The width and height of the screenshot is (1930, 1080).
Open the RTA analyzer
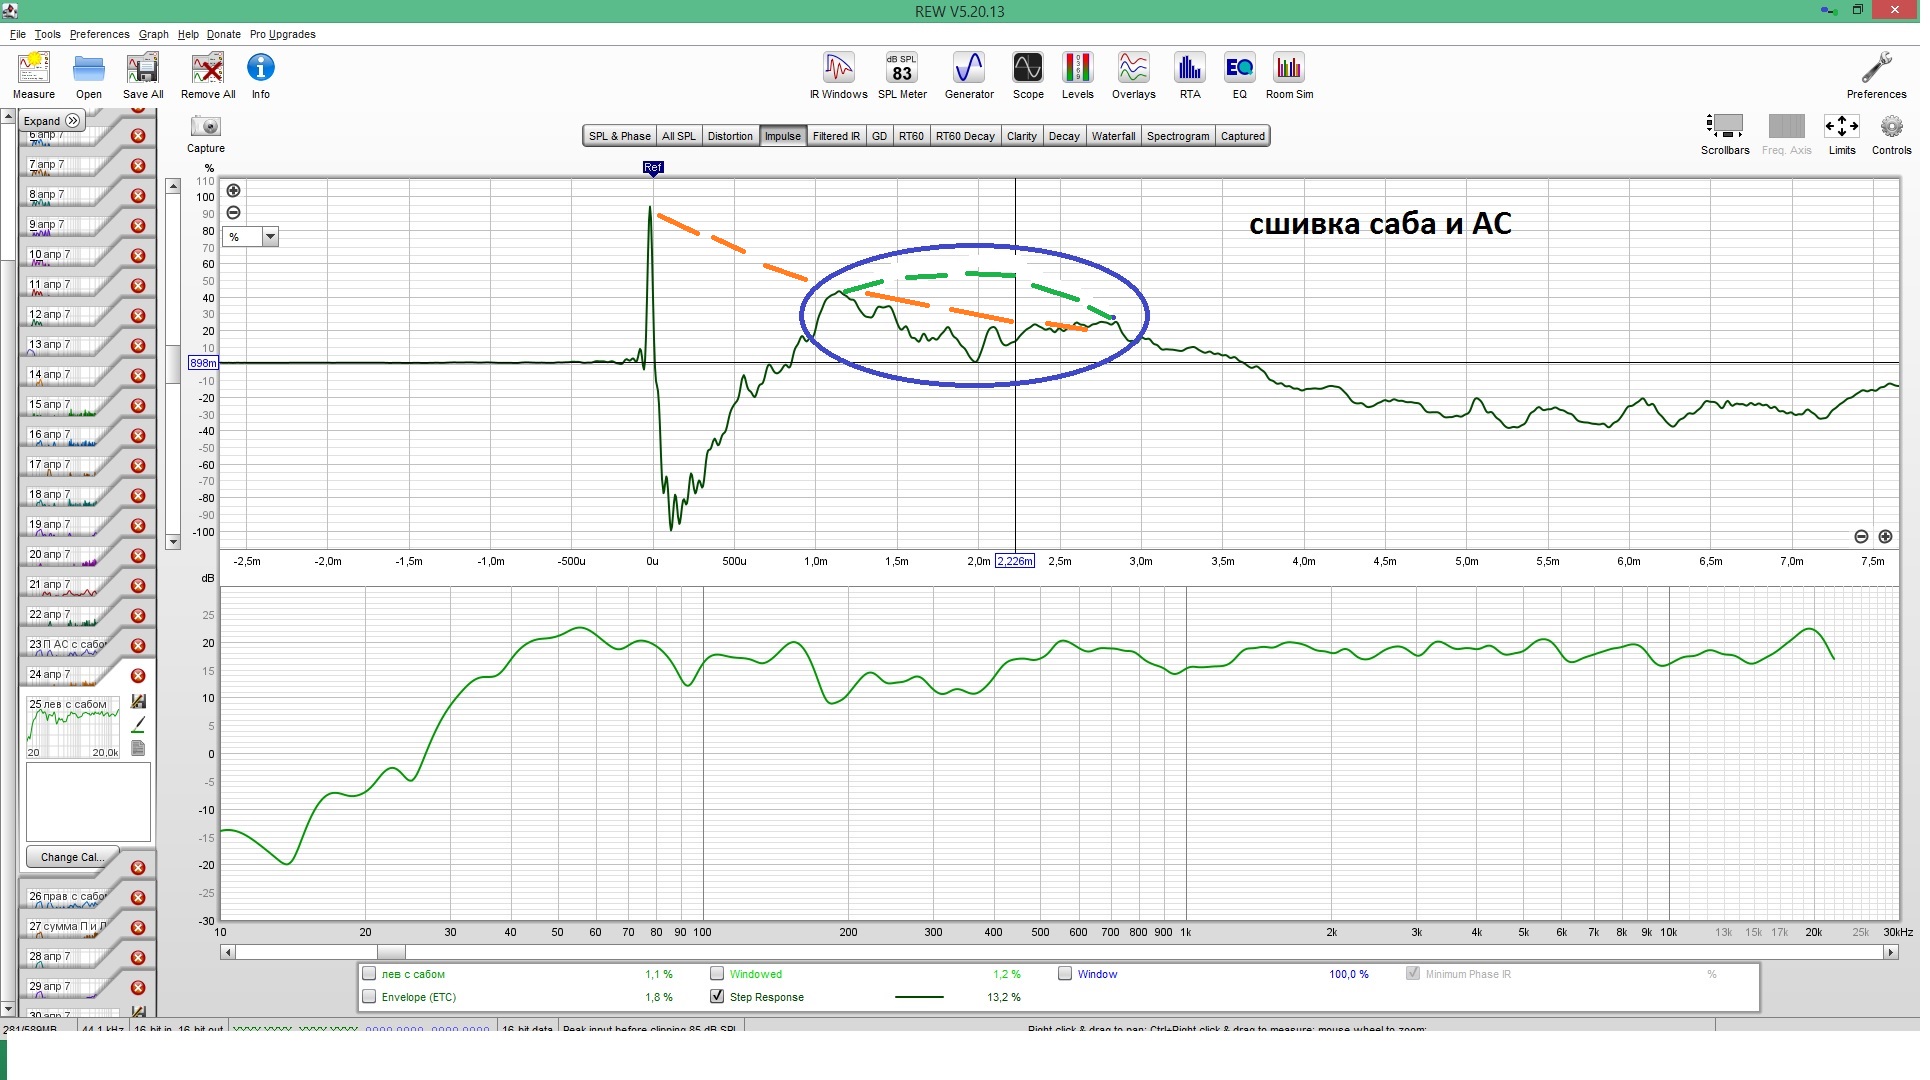[x=1189, y=76]
